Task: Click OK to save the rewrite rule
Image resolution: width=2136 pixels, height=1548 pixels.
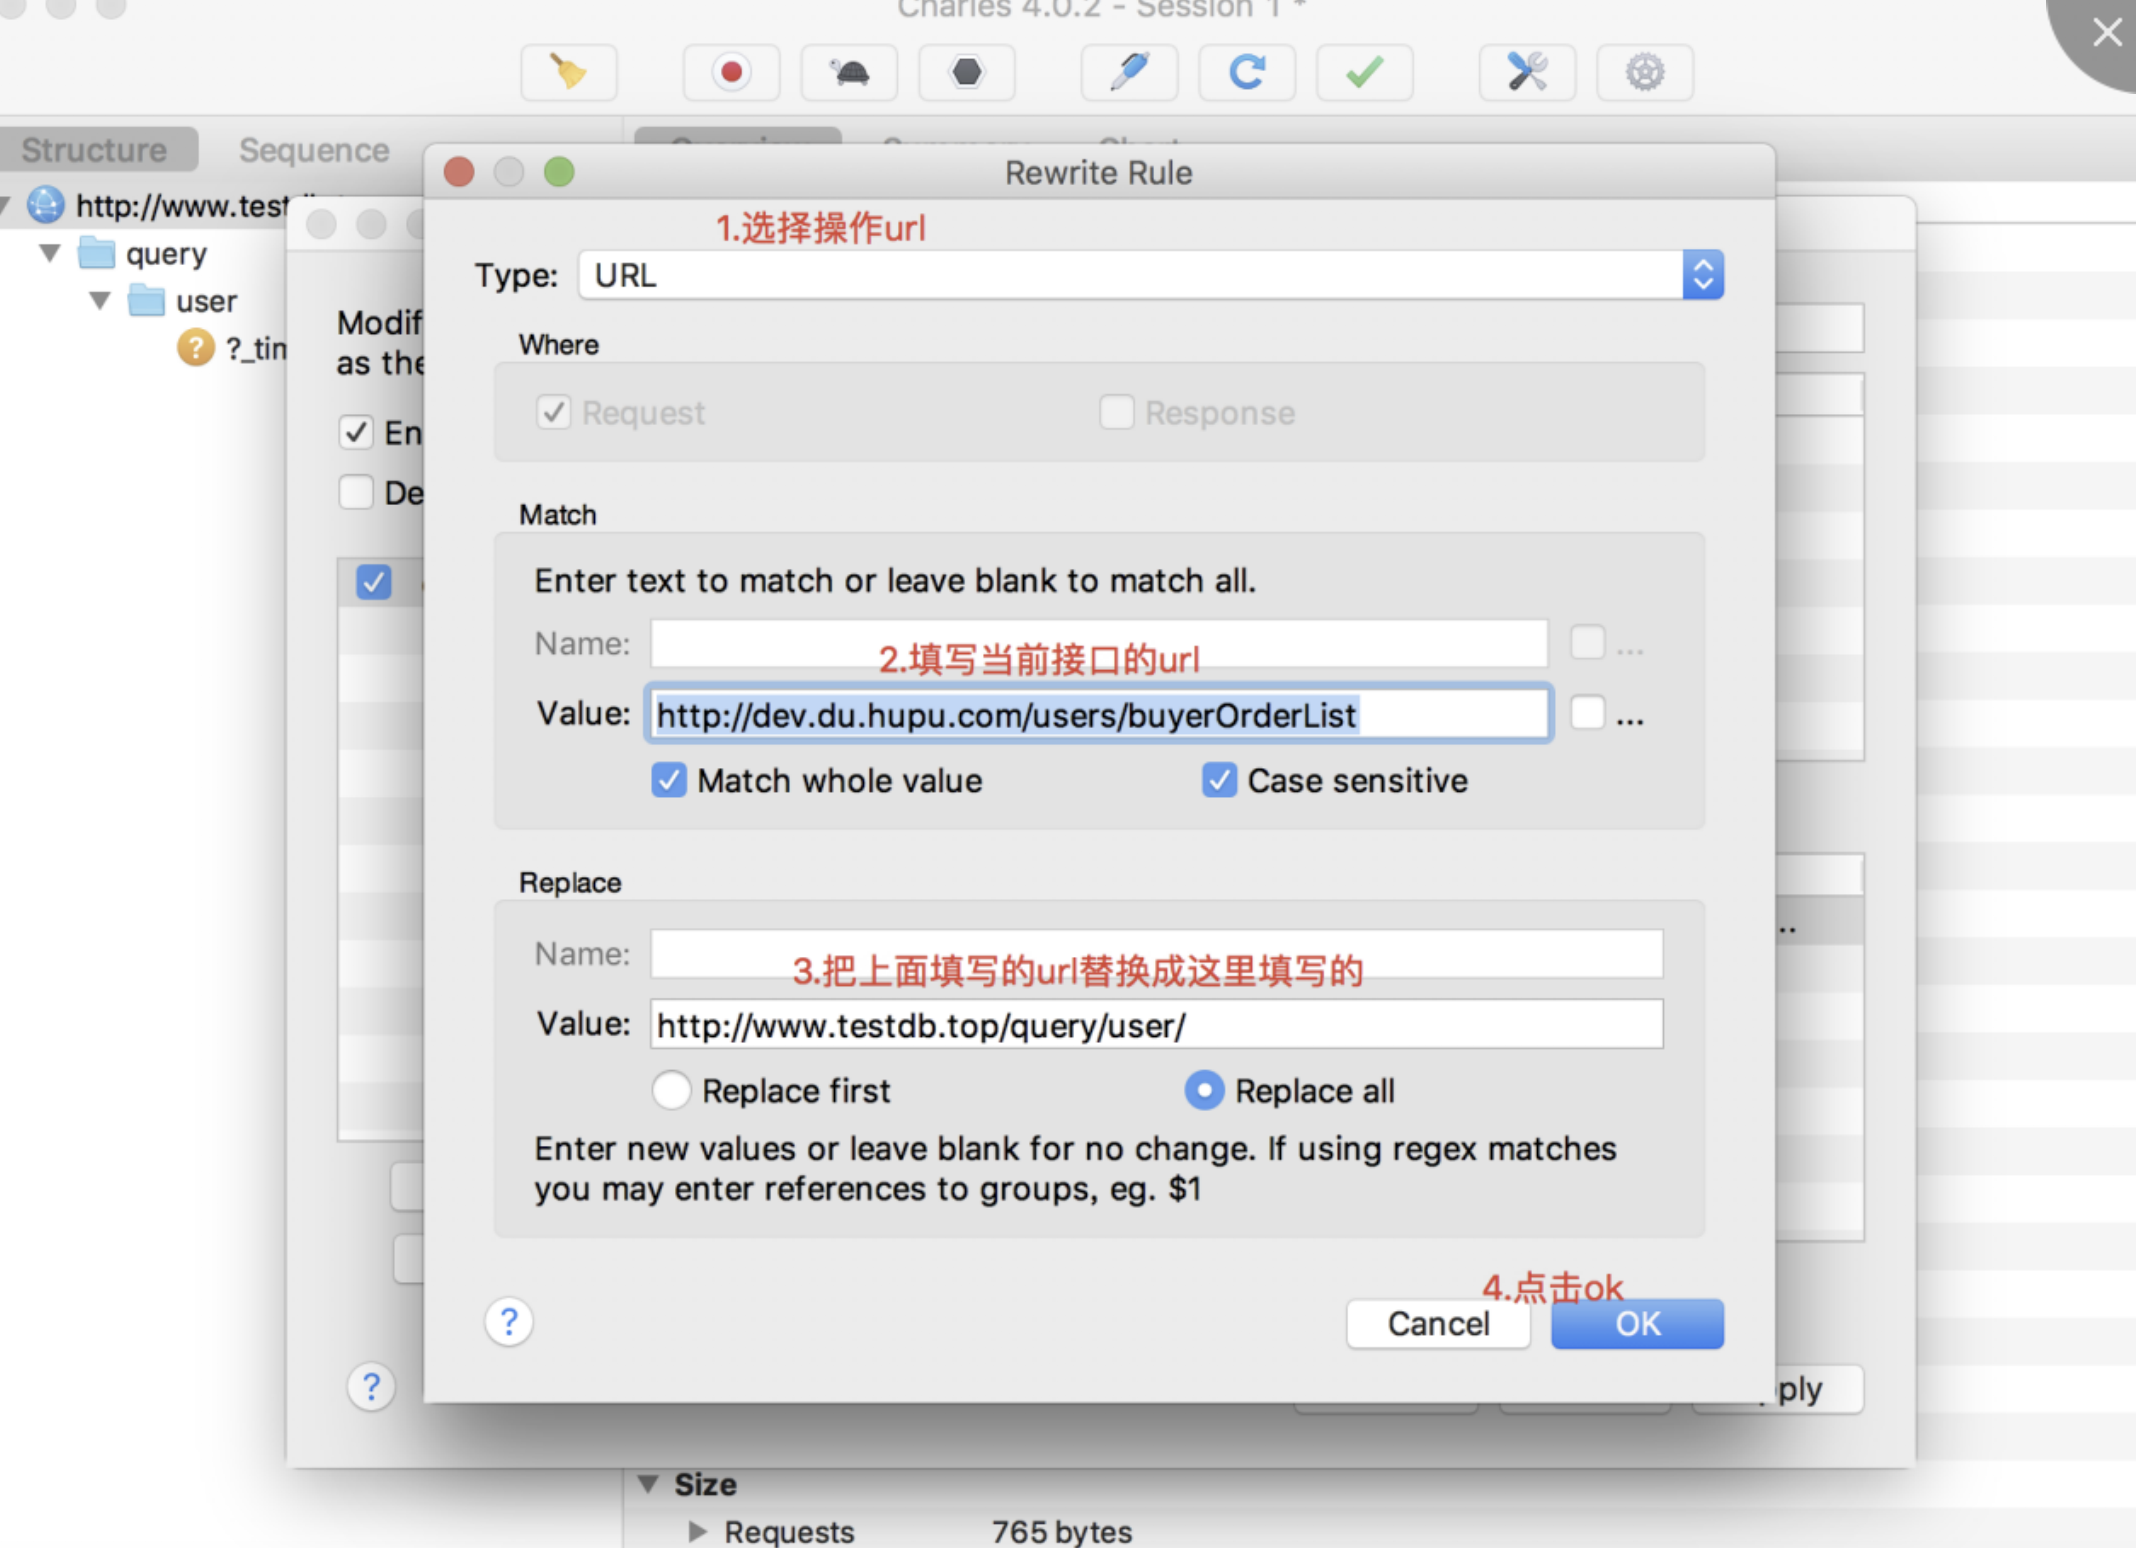Action: (x=1637, y=1323)
